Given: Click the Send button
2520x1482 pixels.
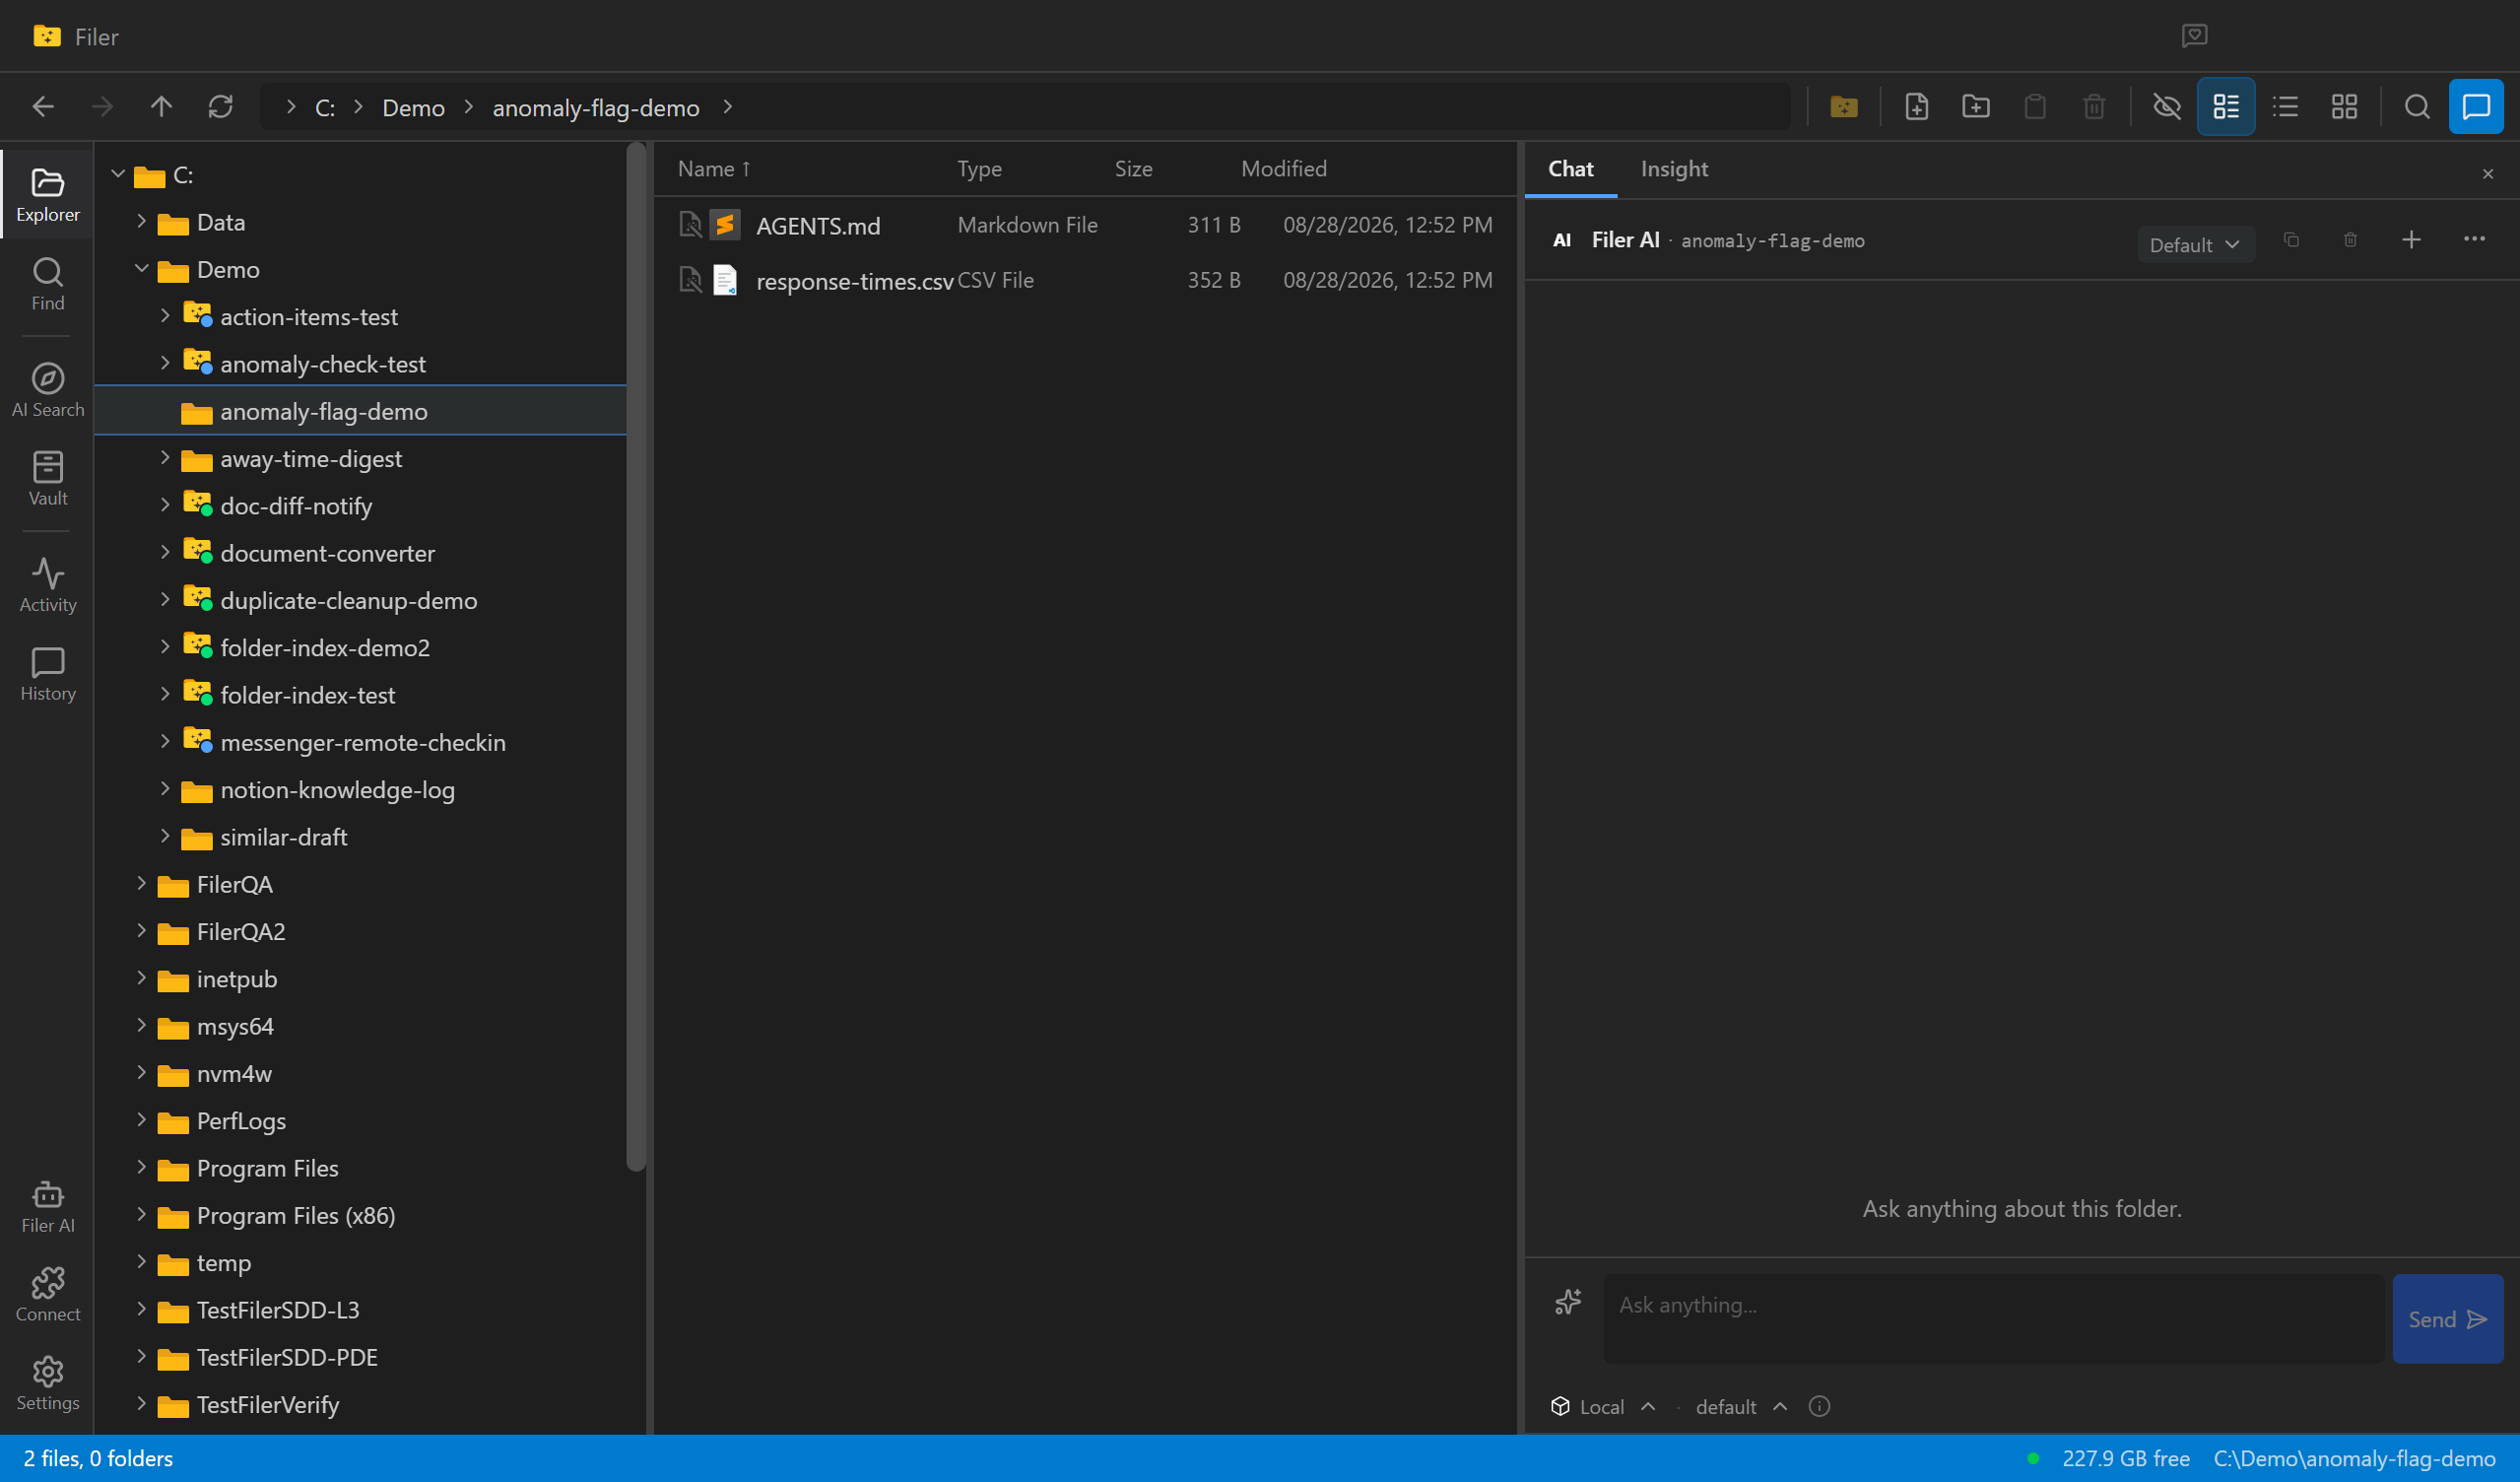Looking at the screenshot, I should click(x=2447, y=1319).
